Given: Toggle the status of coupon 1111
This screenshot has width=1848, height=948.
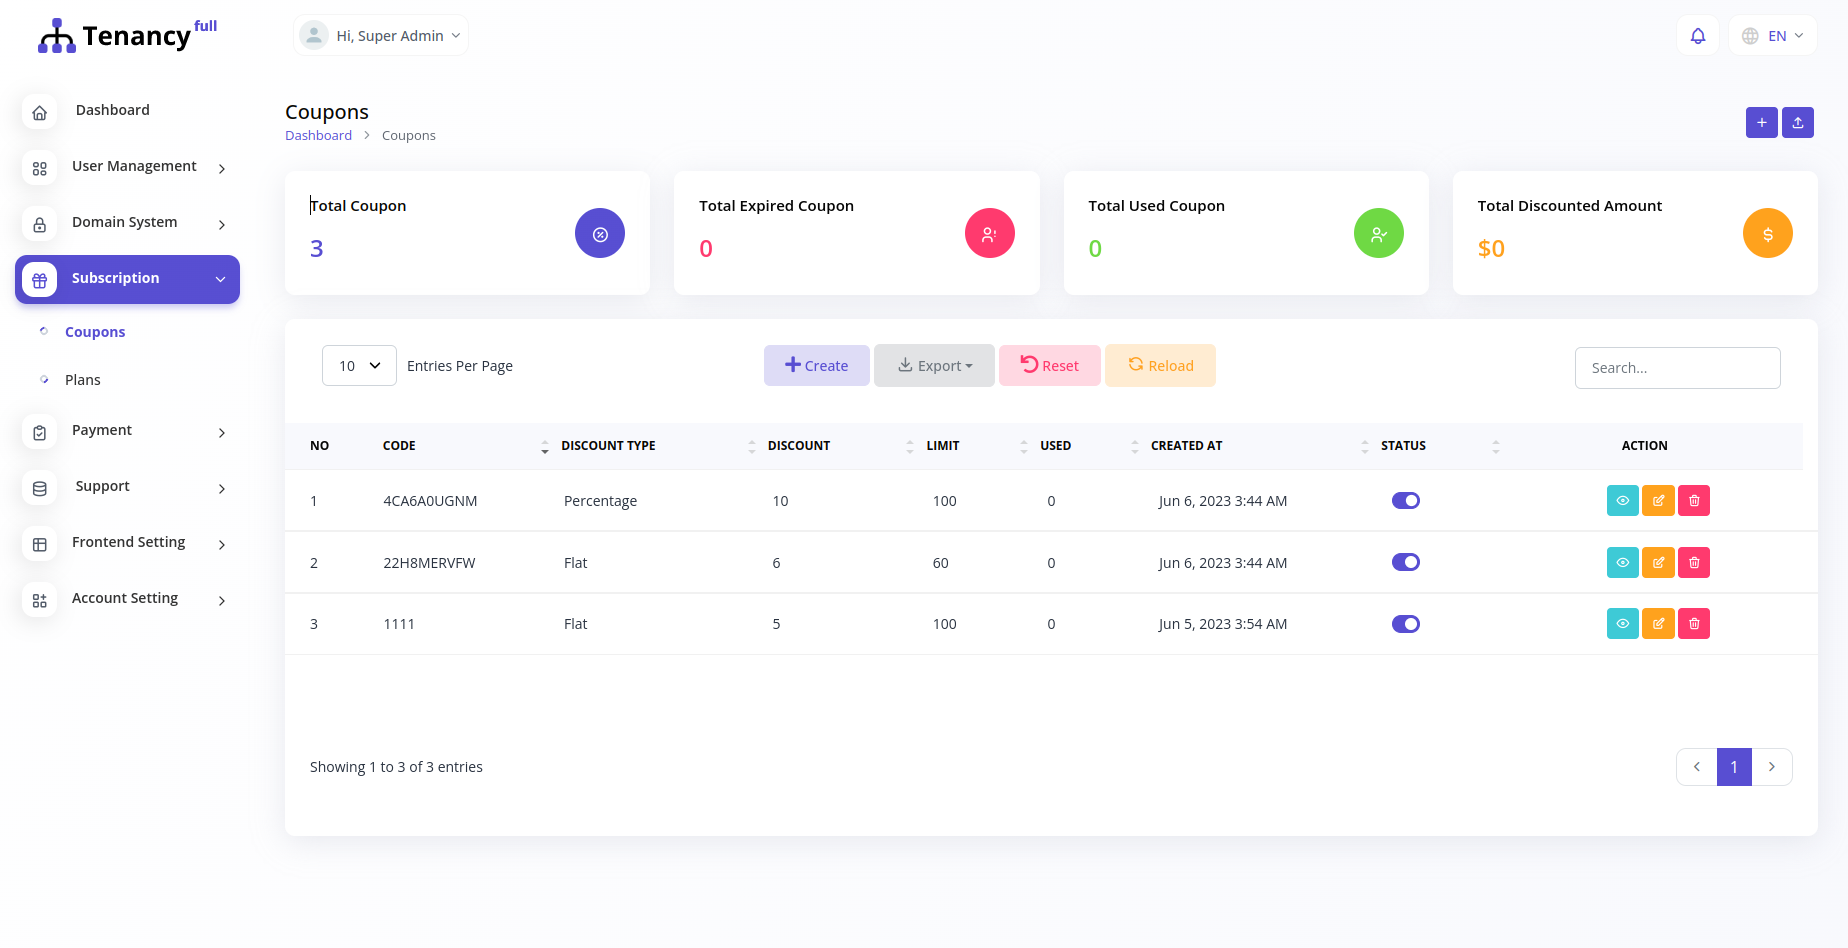Looking at the screenshot, I should pos(1405,623).
